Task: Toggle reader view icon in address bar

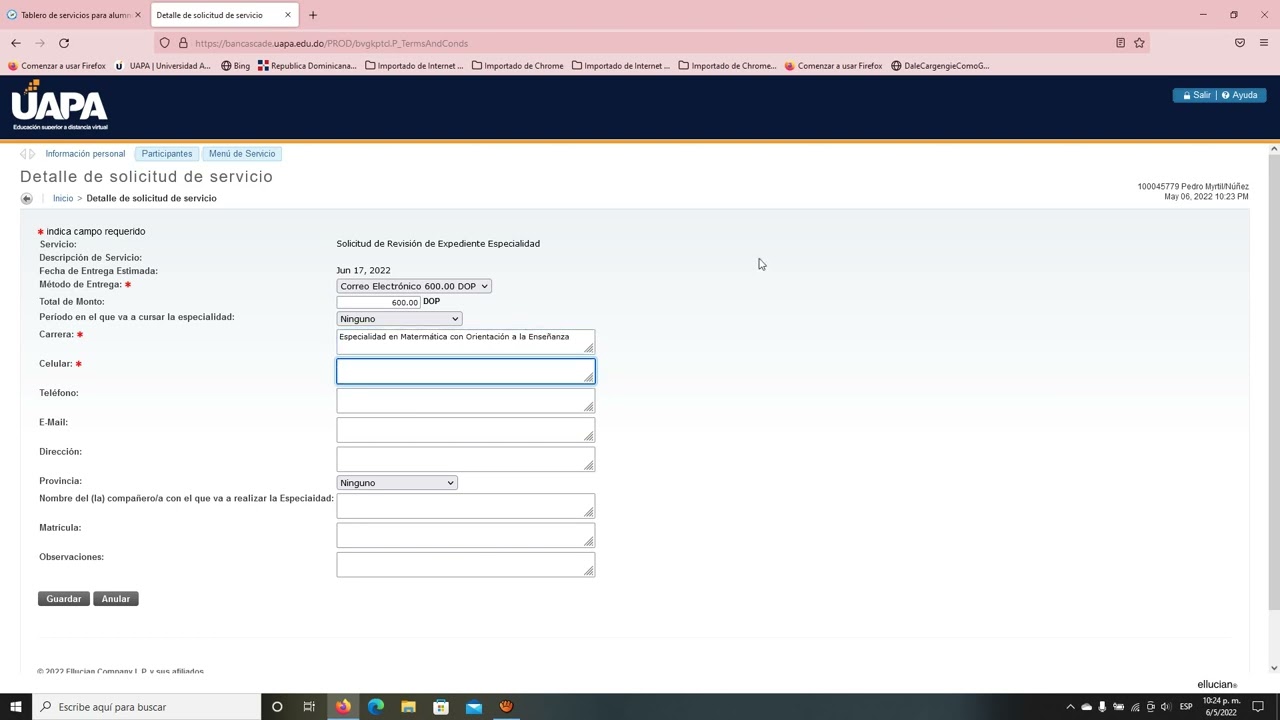Action: point(1120,43)
